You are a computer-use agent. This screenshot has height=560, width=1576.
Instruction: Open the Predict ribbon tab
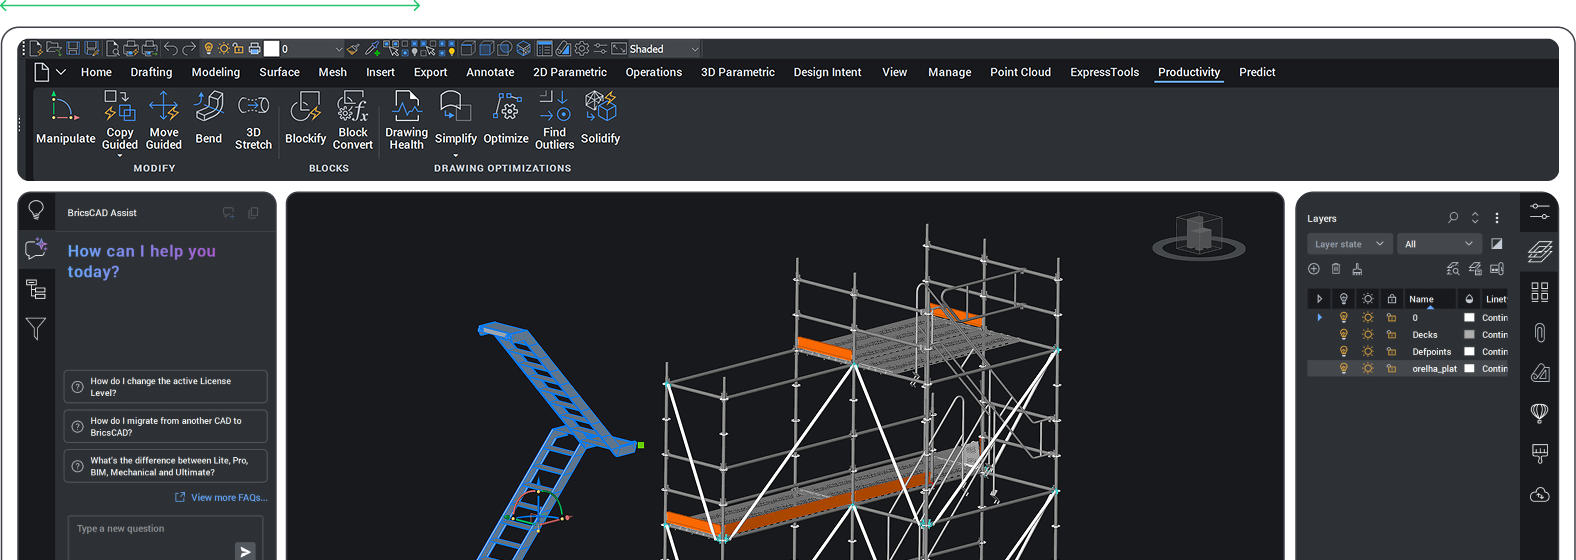click(1257, 72)
